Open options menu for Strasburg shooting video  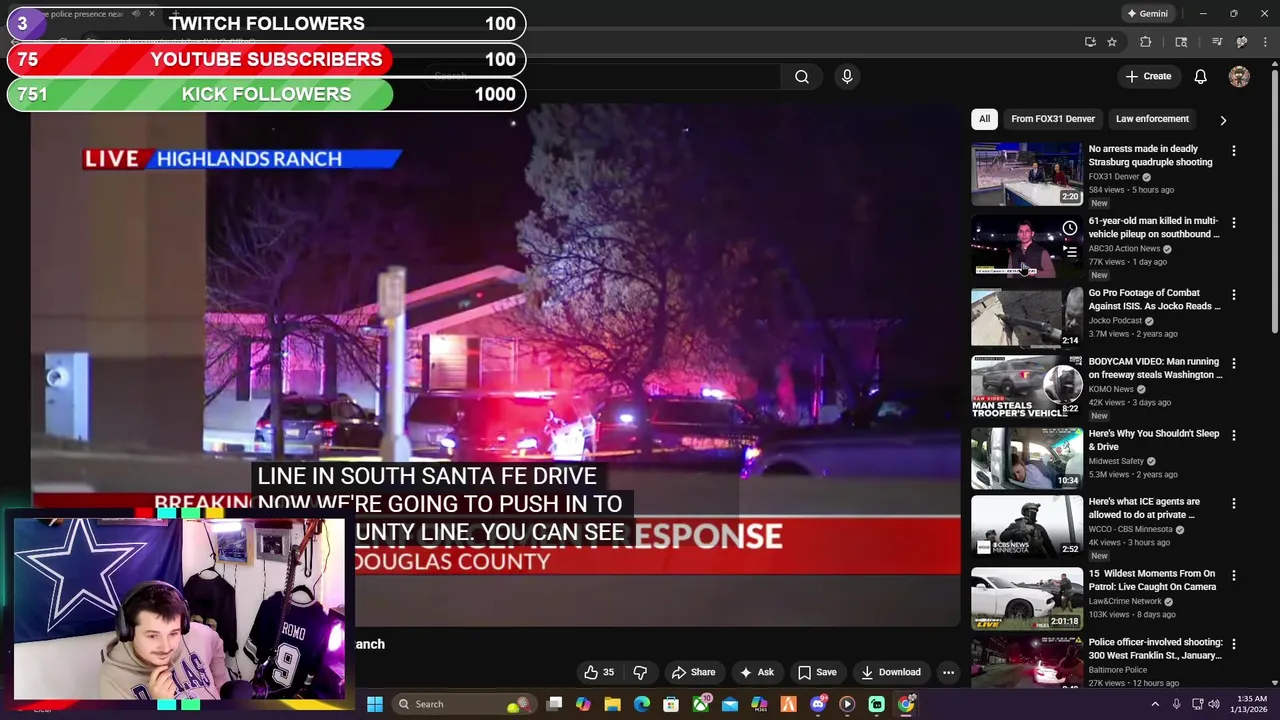[x=1233, y=150]
